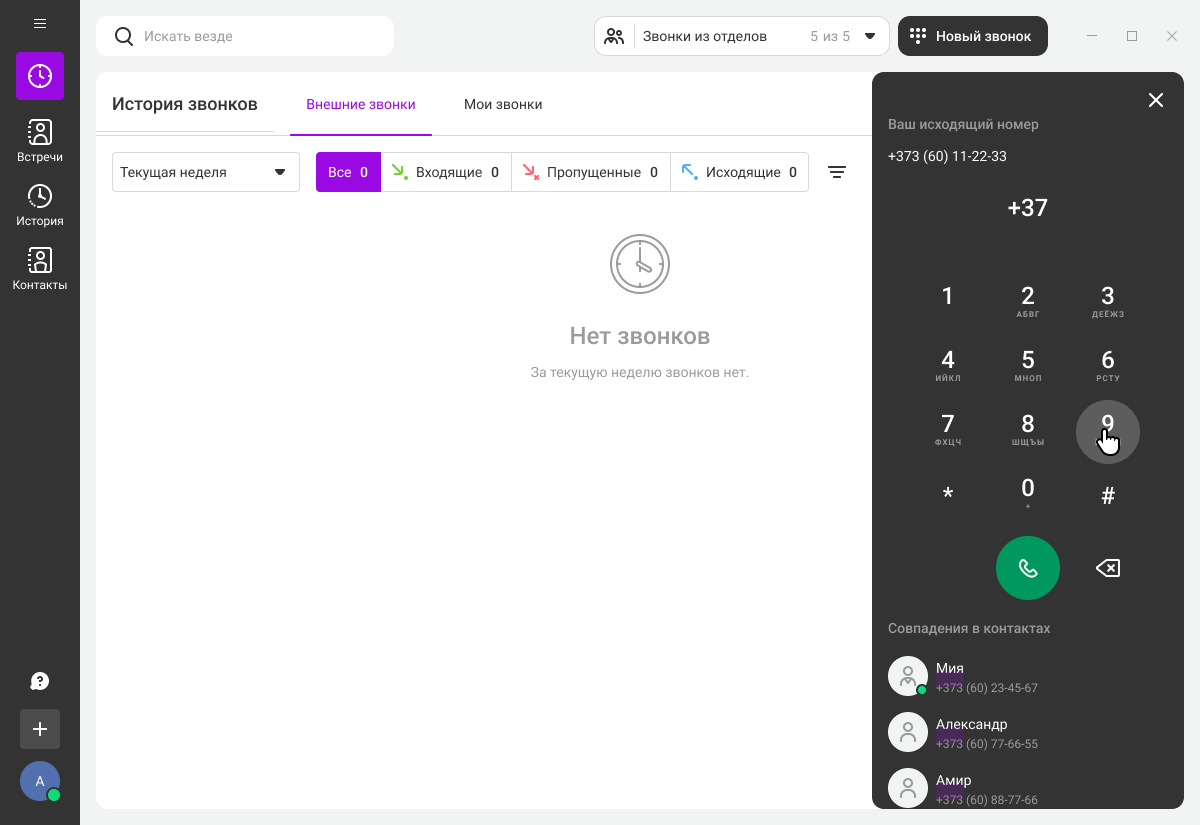Switch to the Мои звонки tab
Screen dimensions: 1200x825
[503, 104]
